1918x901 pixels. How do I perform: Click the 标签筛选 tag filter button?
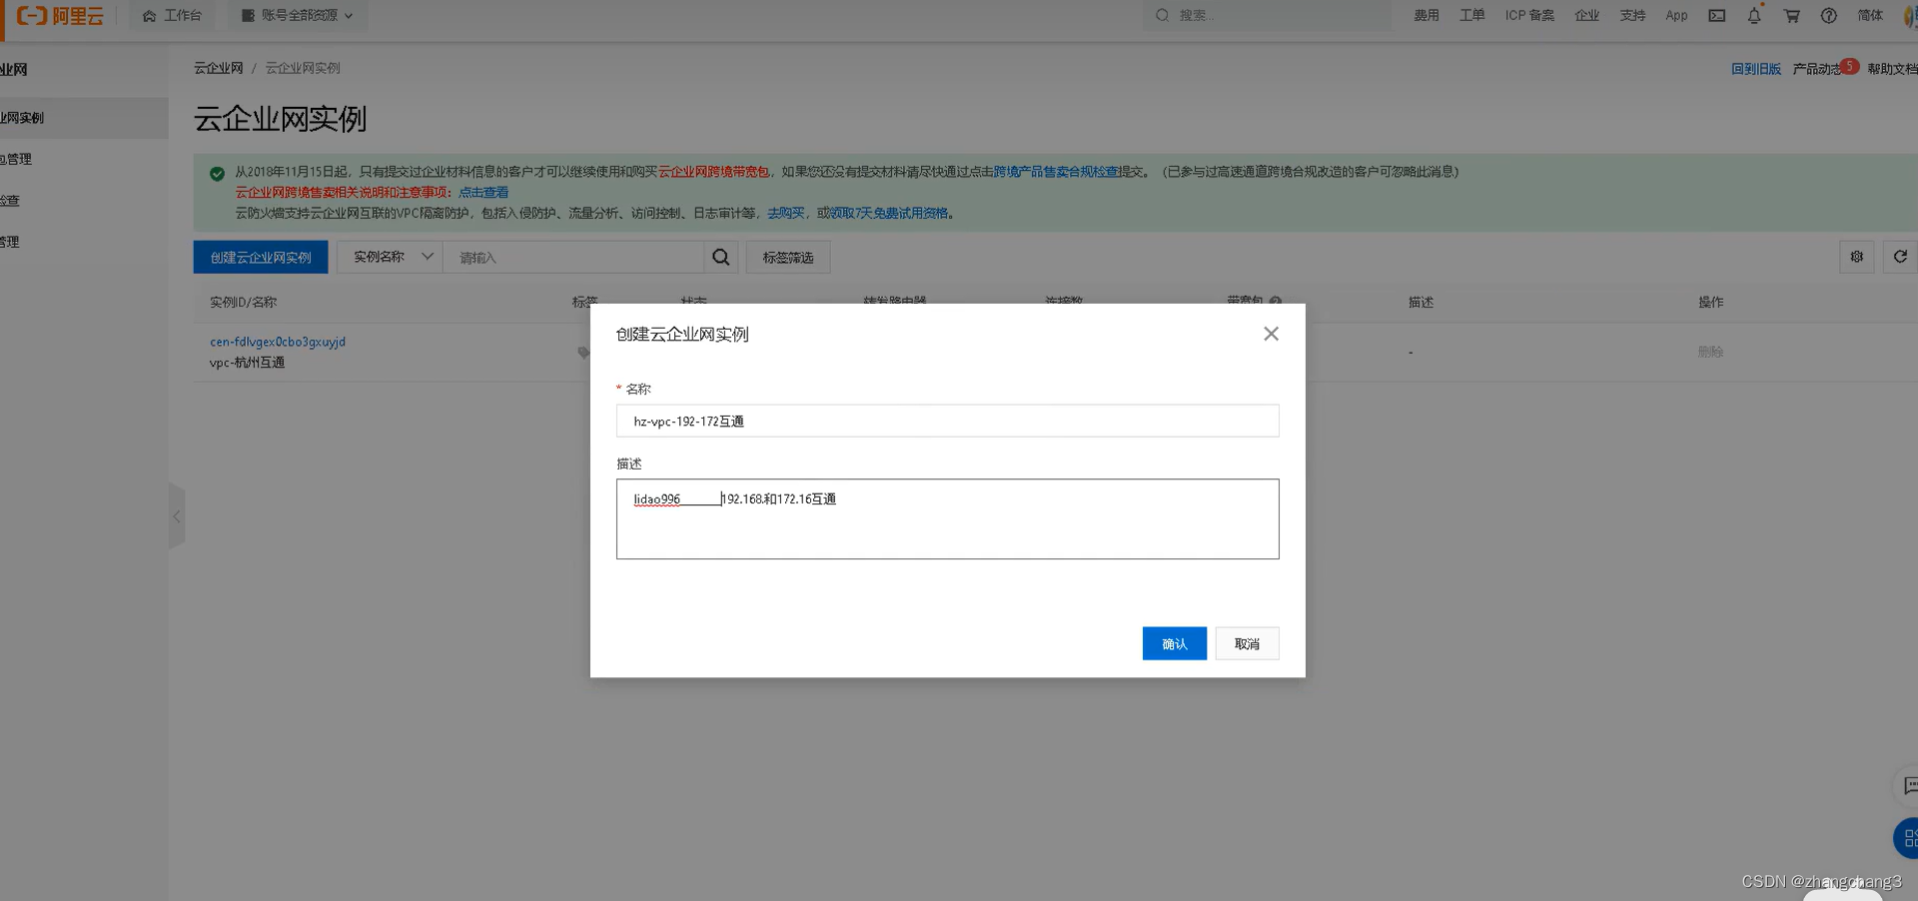[x=787, y=257]
